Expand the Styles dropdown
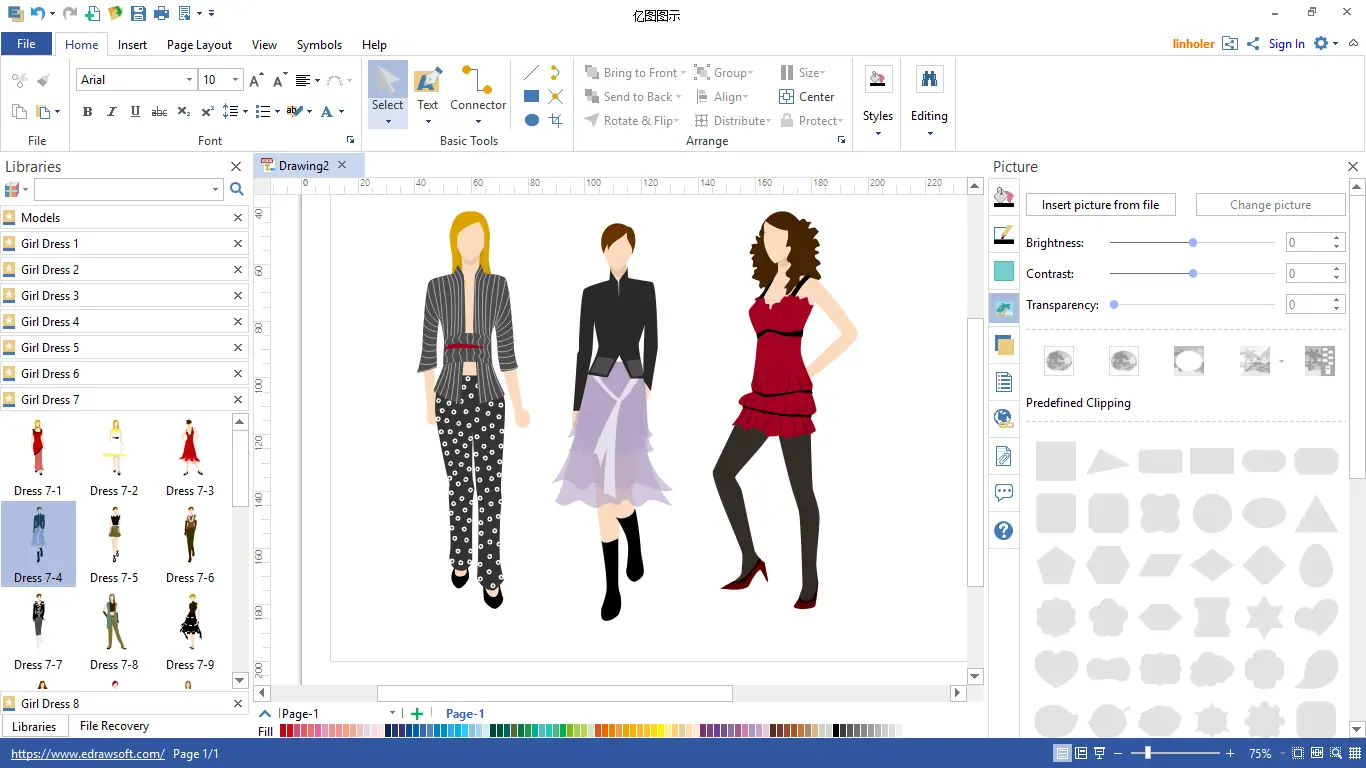Viewport: 1366px width, 768px height. 878,132
